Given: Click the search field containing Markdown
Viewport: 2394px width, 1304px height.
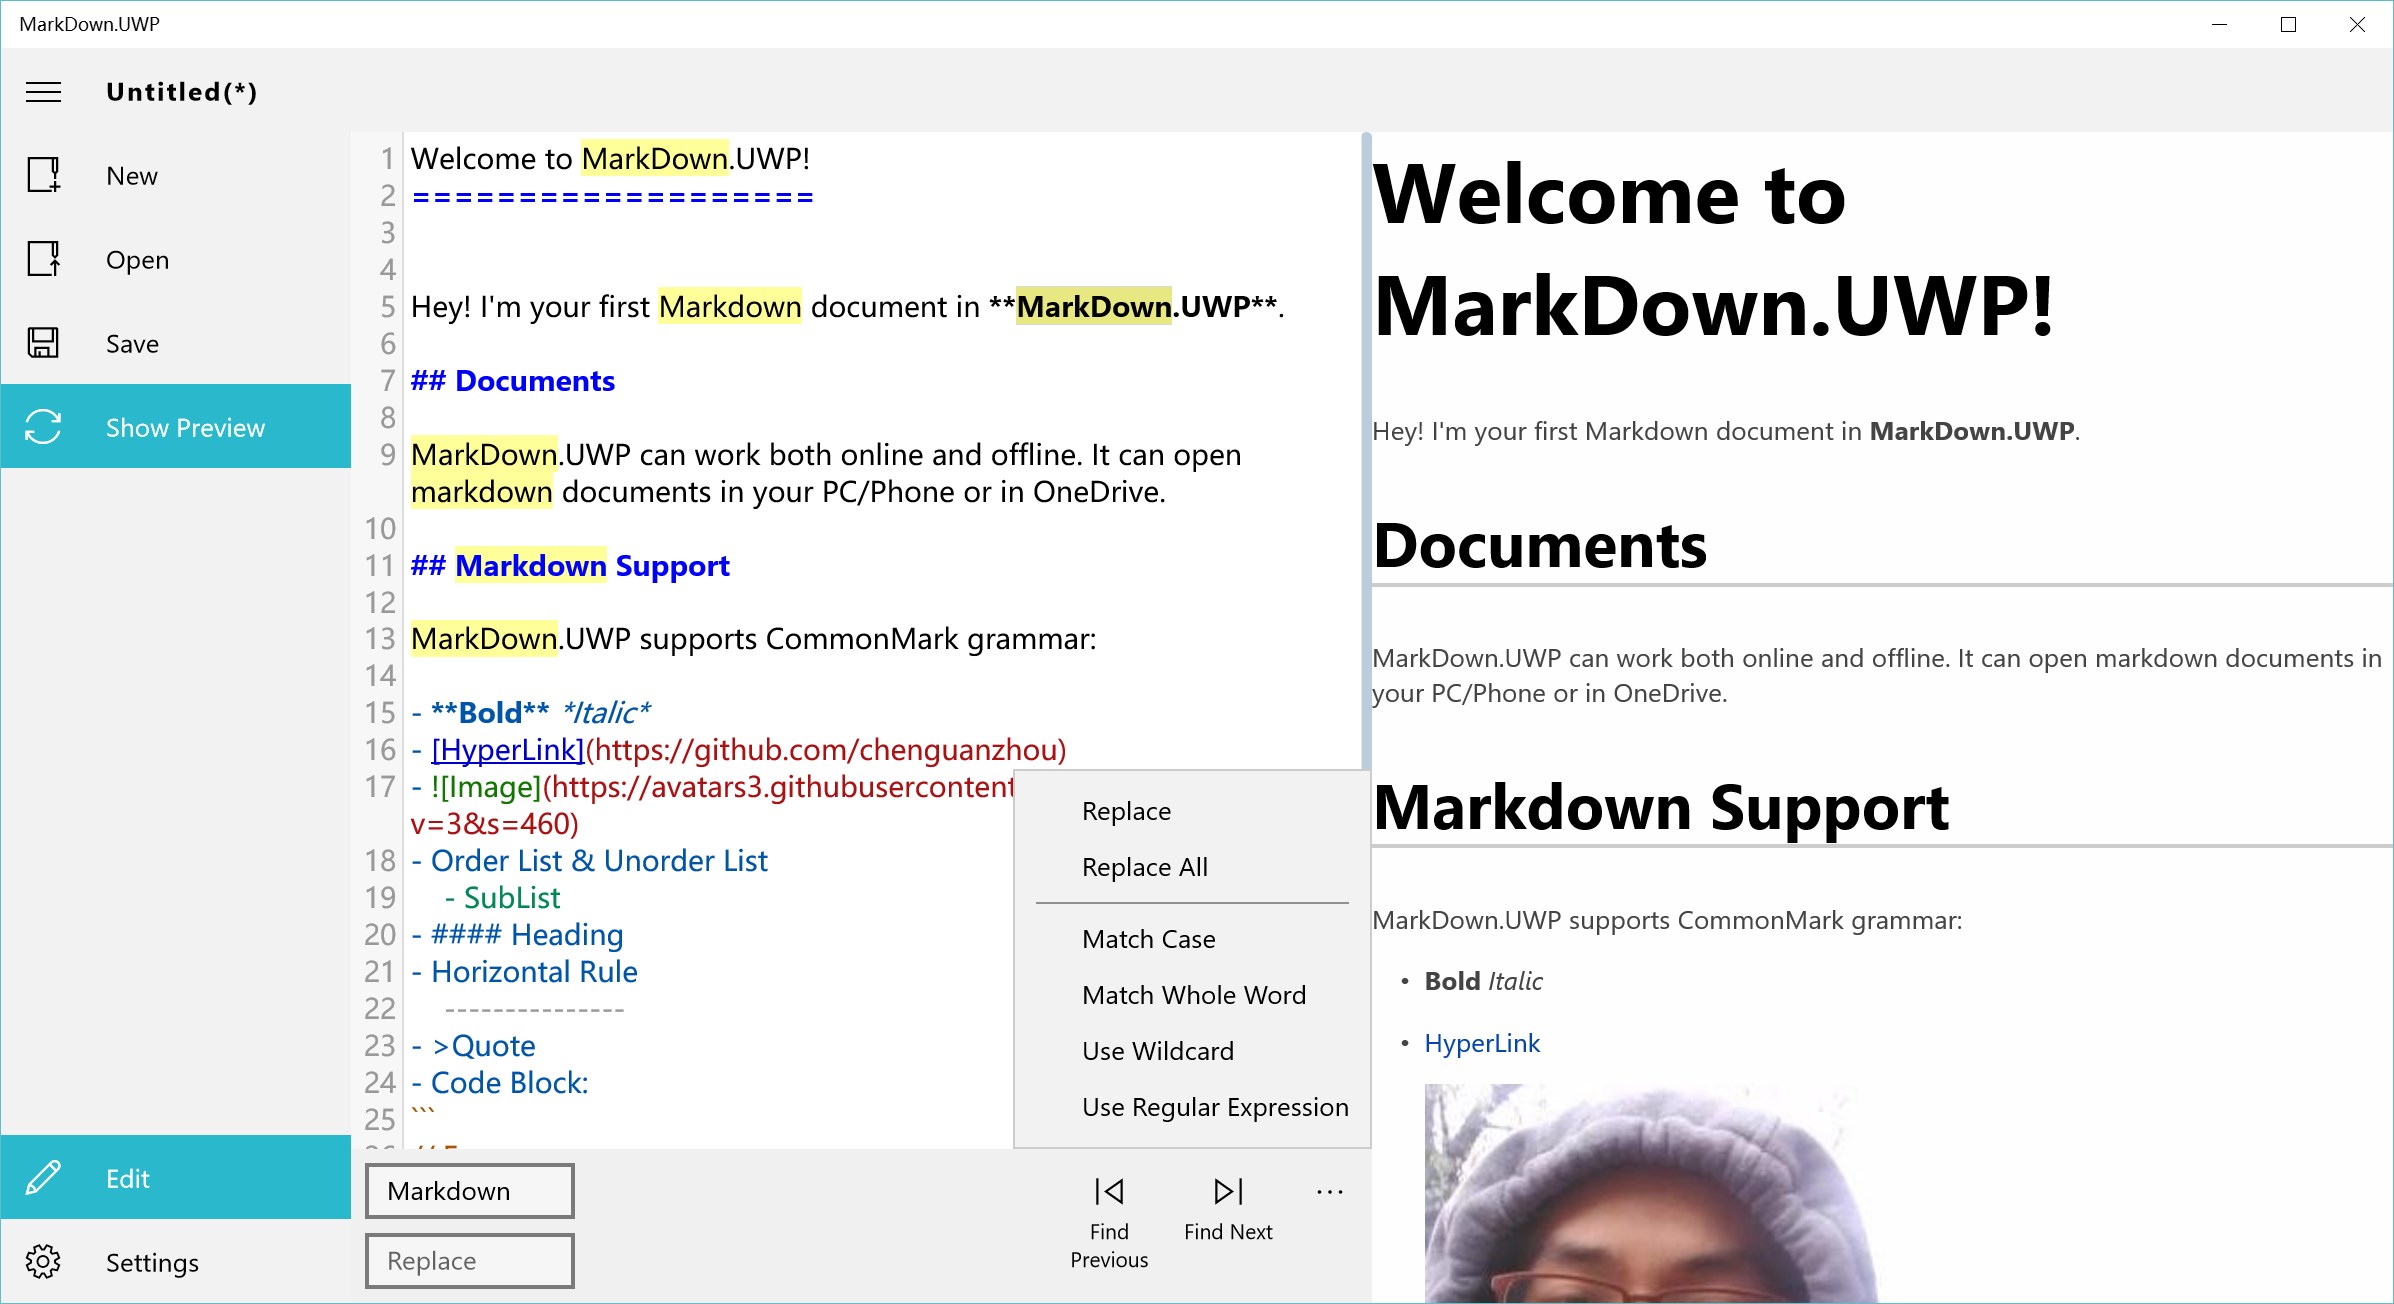Looking at the screenshot, I should click(469, 1191).
